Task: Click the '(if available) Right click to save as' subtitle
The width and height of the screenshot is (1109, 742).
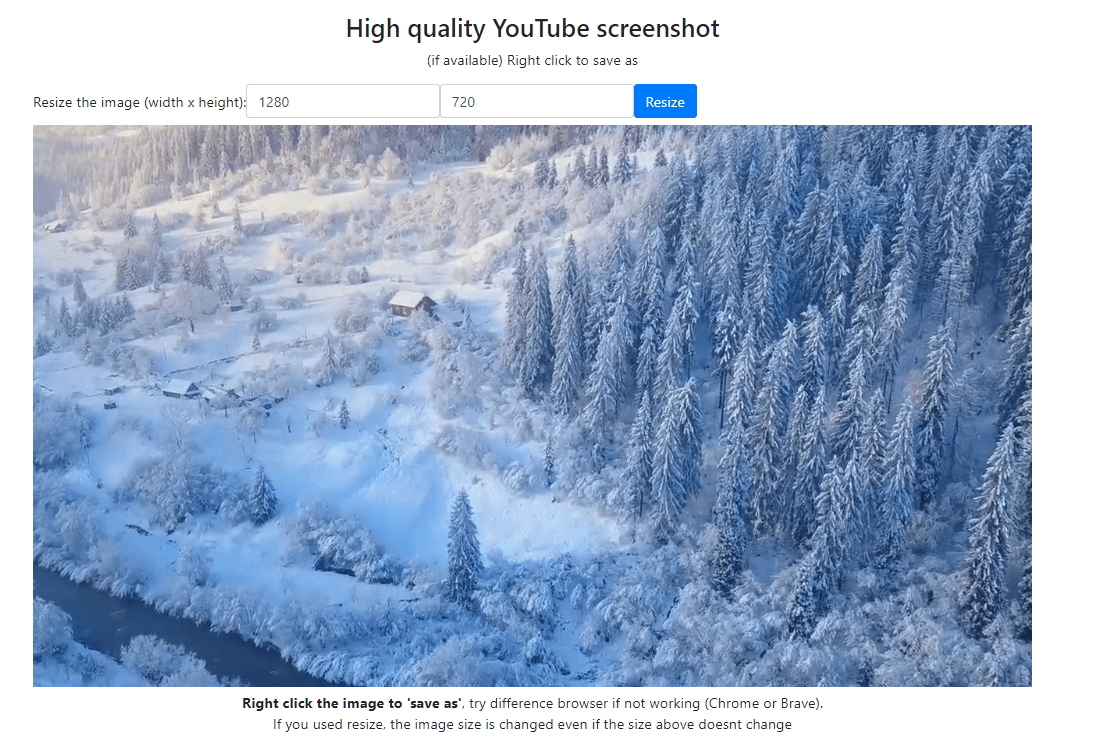Action: tap(532, 61)
